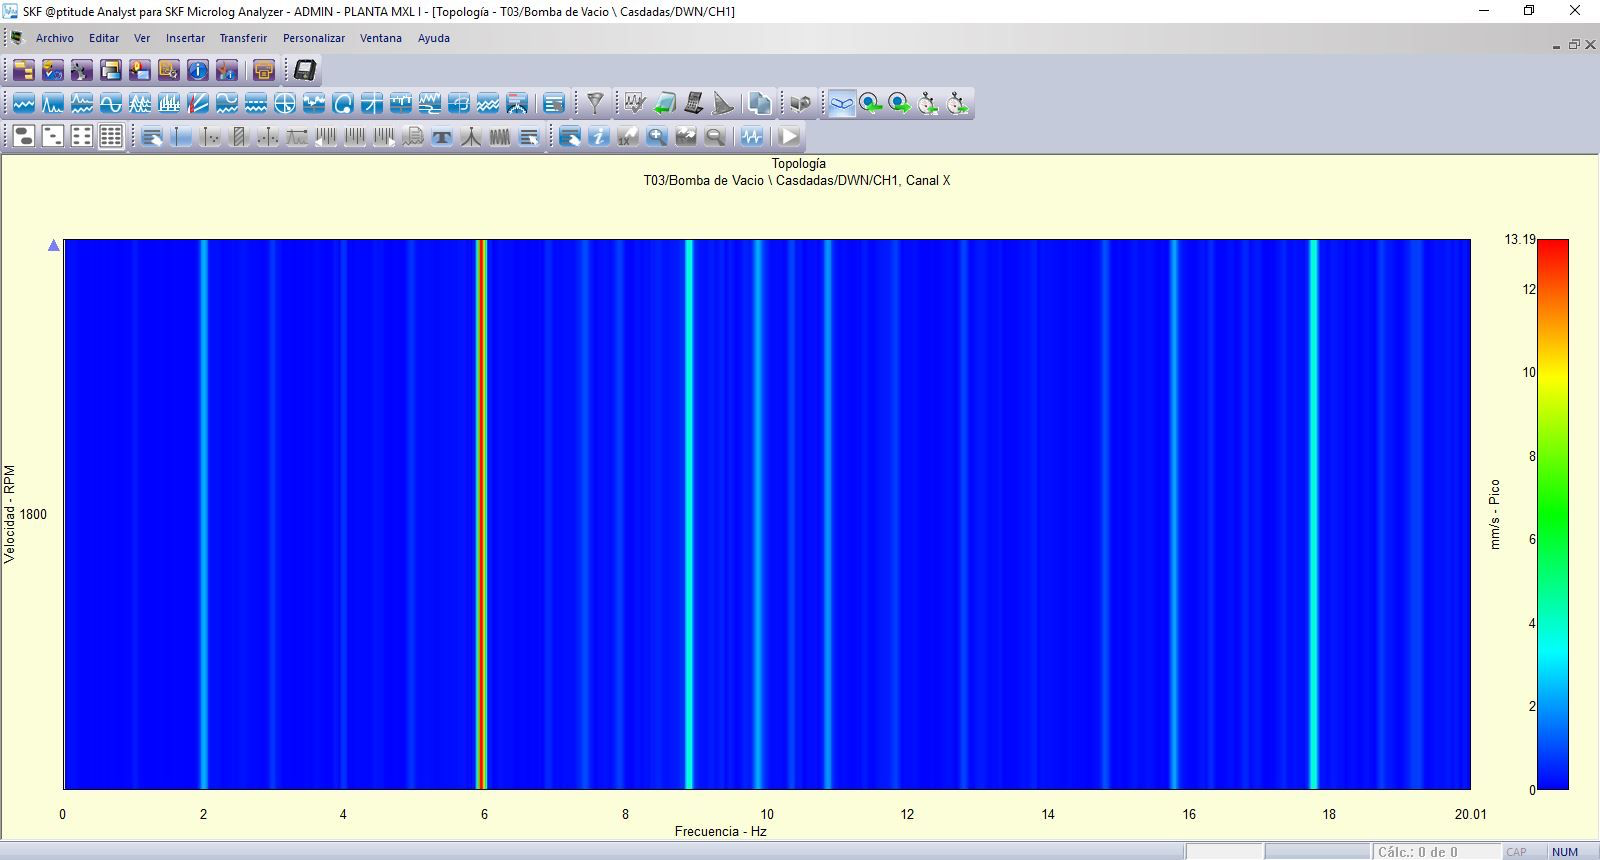Select the three-dash layout icon
Screen dimensions: 1600x860
[53, 136]
